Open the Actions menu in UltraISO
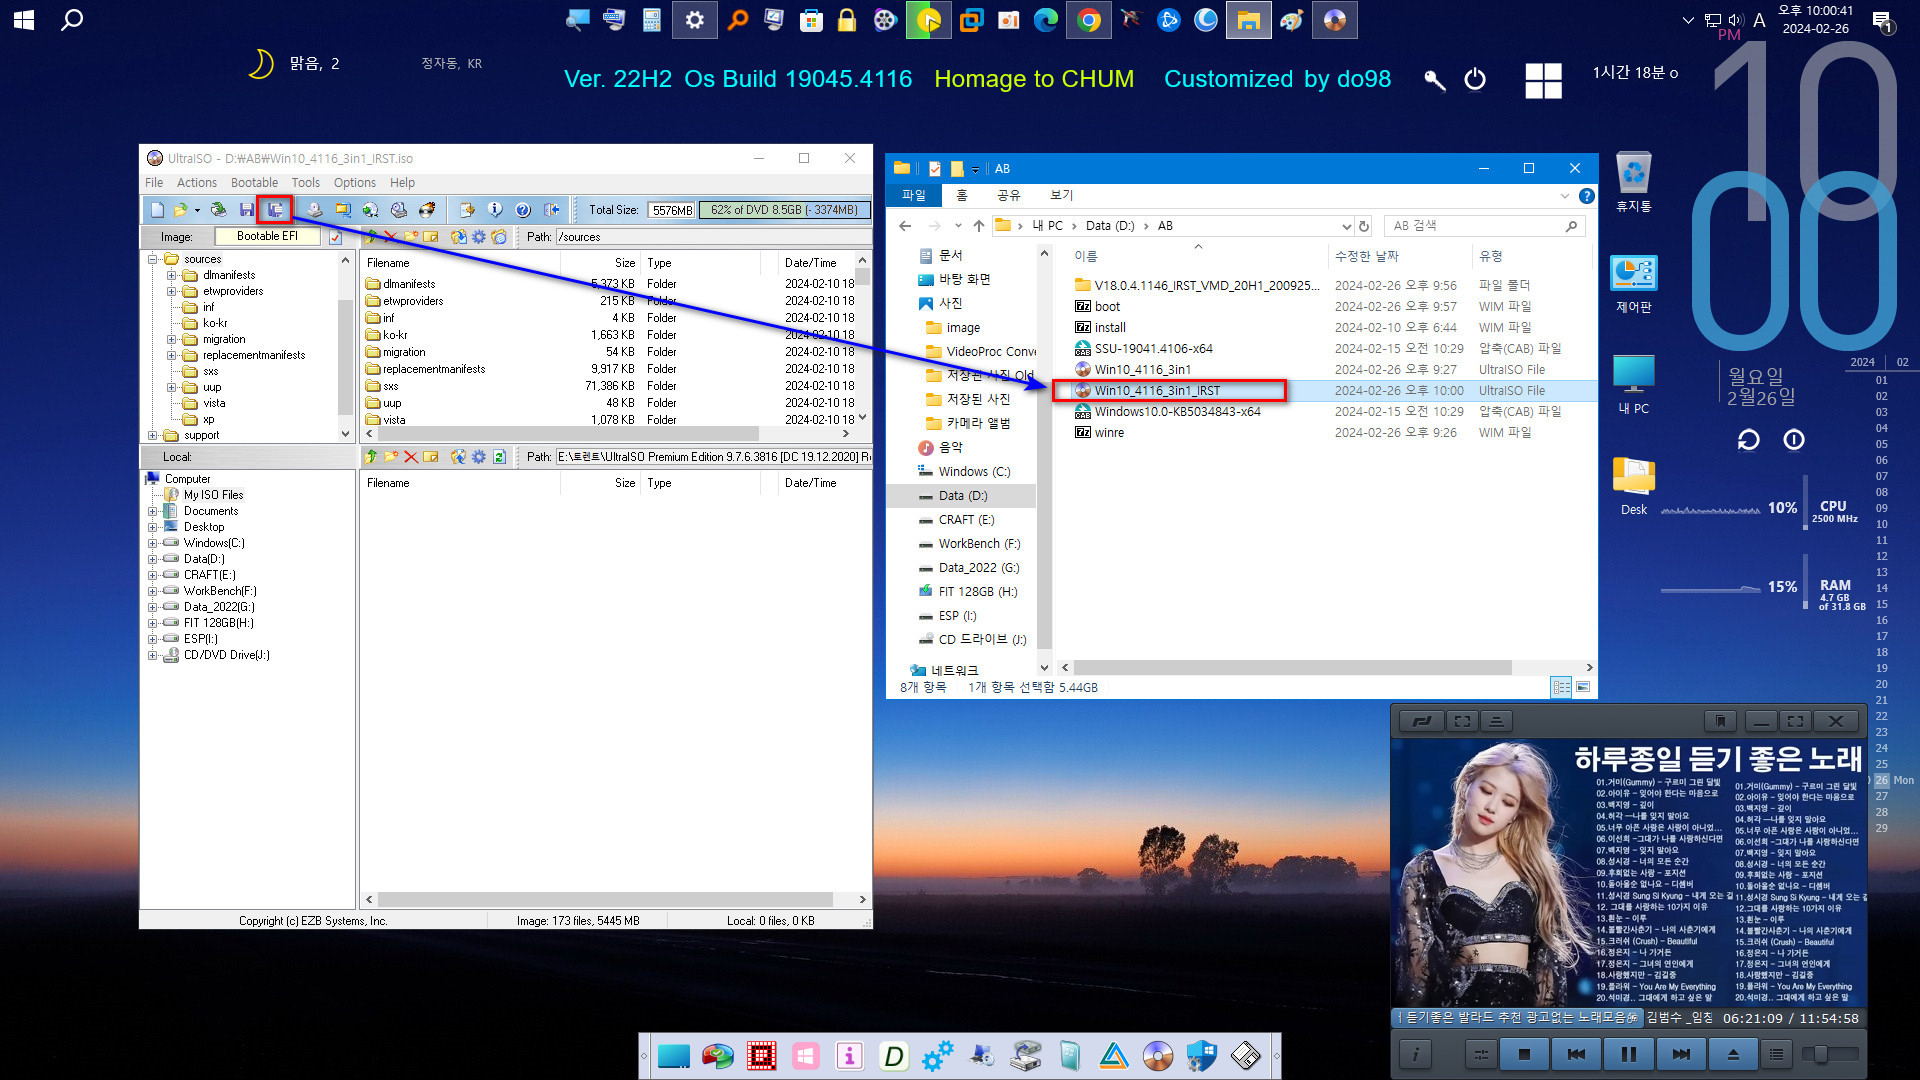1920x1080 pixels. tap(197, 183)
